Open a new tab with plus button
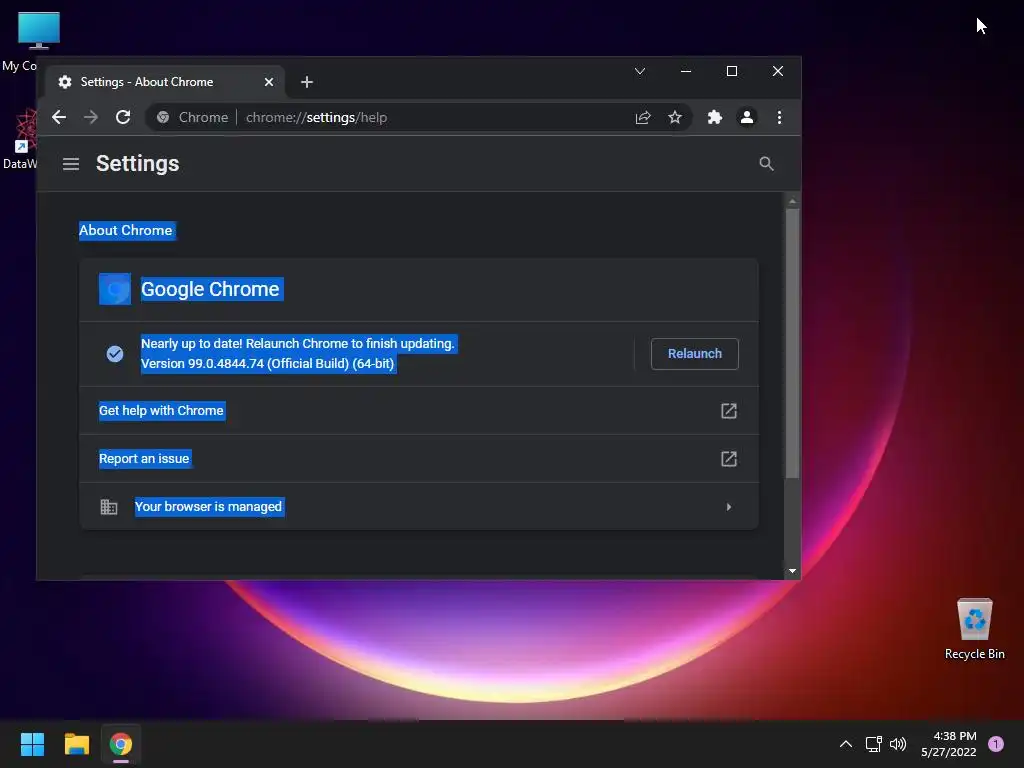Viewport: 1024px width, 768px height. (x=306, y=82)
